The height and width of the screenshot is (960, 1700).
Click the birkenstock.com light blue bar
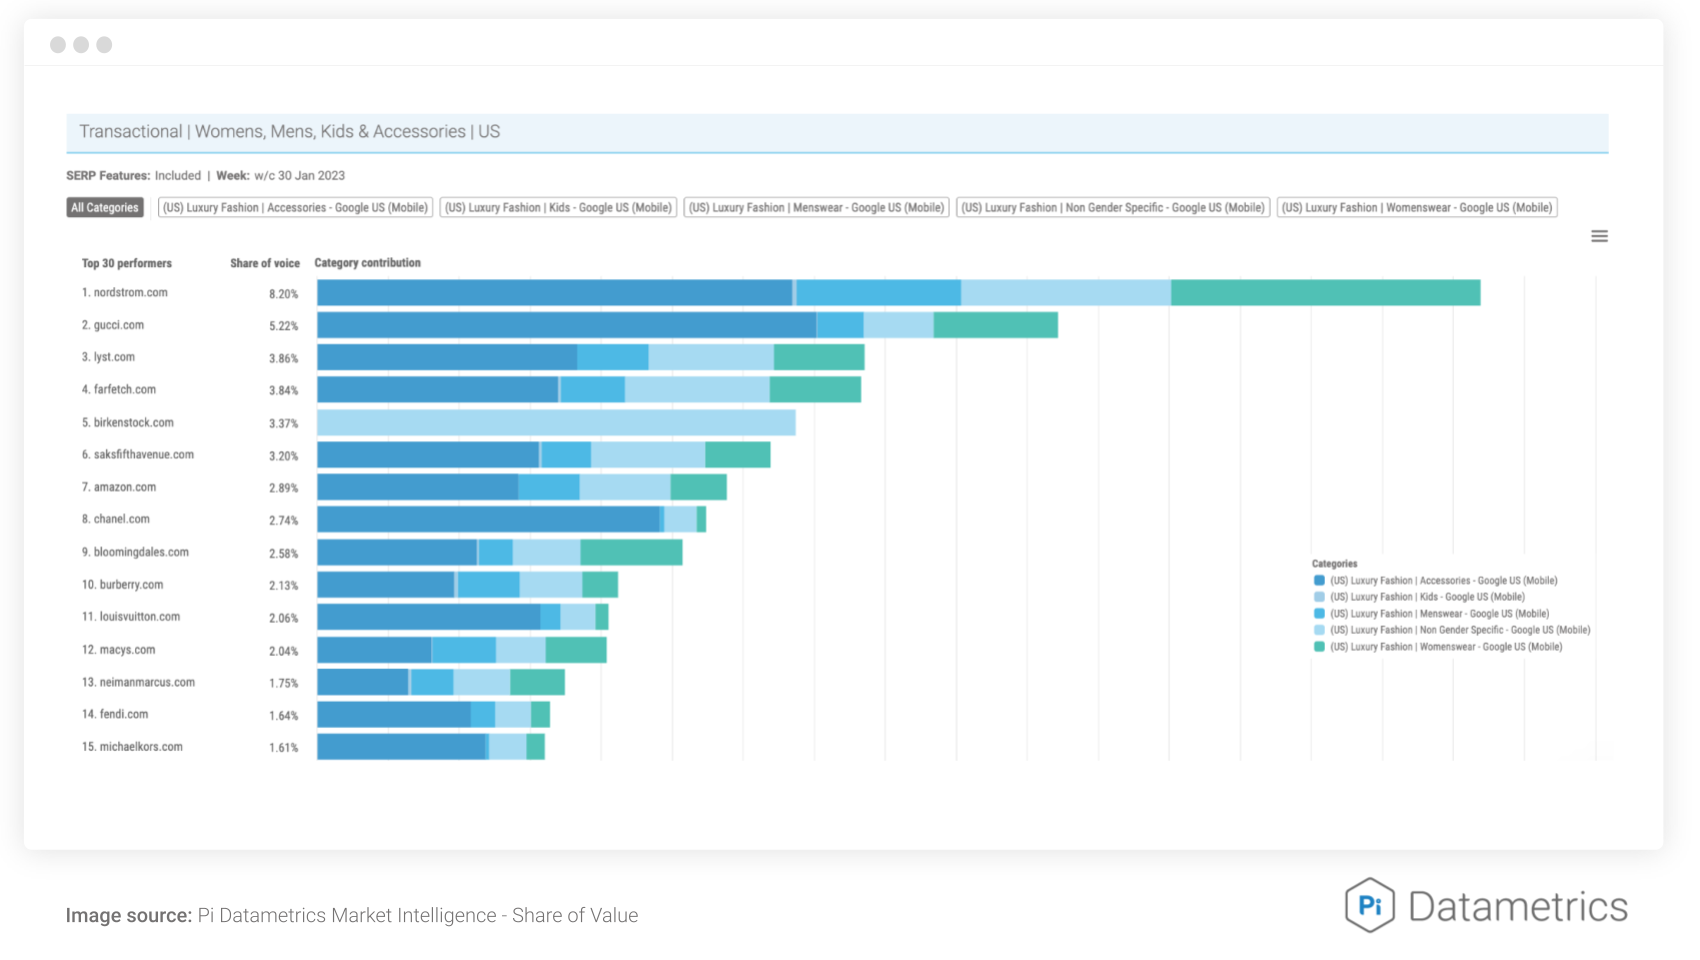556,422
